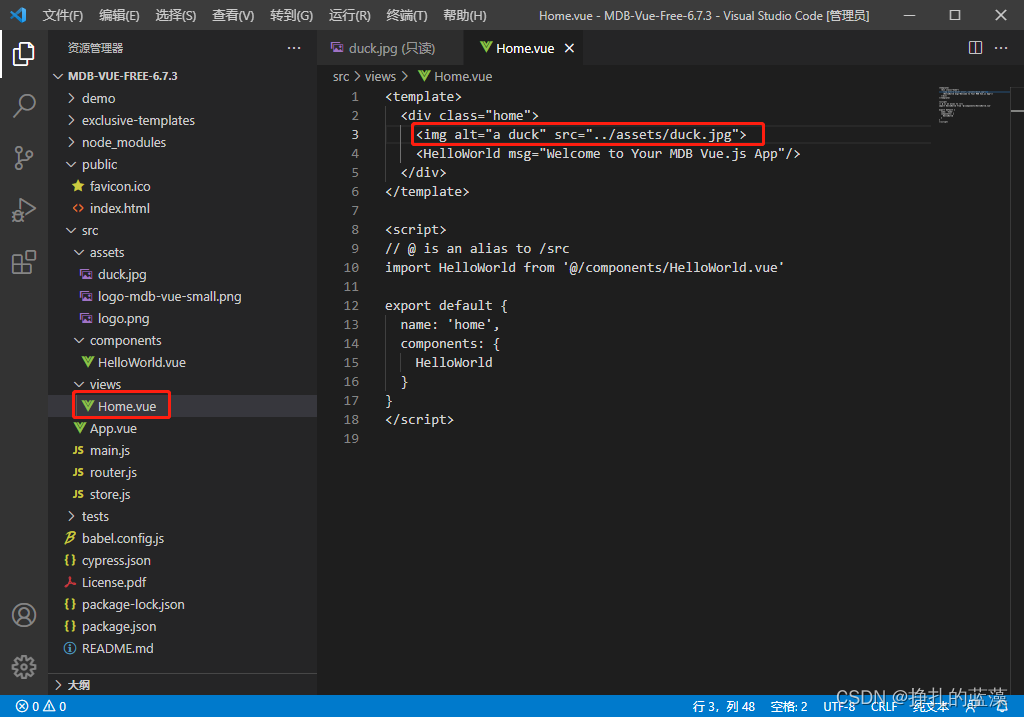Open README.md file
The height and width of the screenshot is (717, 1024).
tap(118, 648)
